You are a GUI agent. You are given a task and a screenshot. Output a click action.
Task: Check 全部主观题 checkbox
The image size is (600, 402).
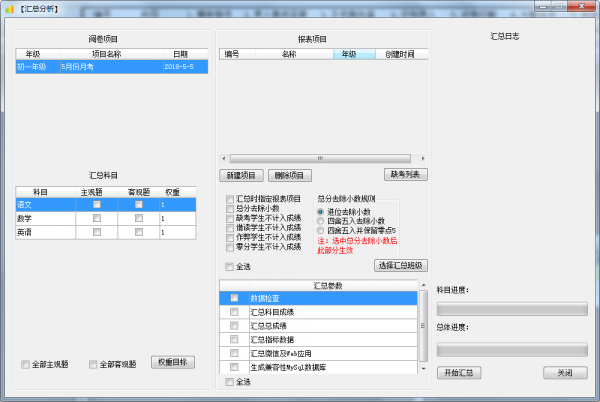[27, 364]
